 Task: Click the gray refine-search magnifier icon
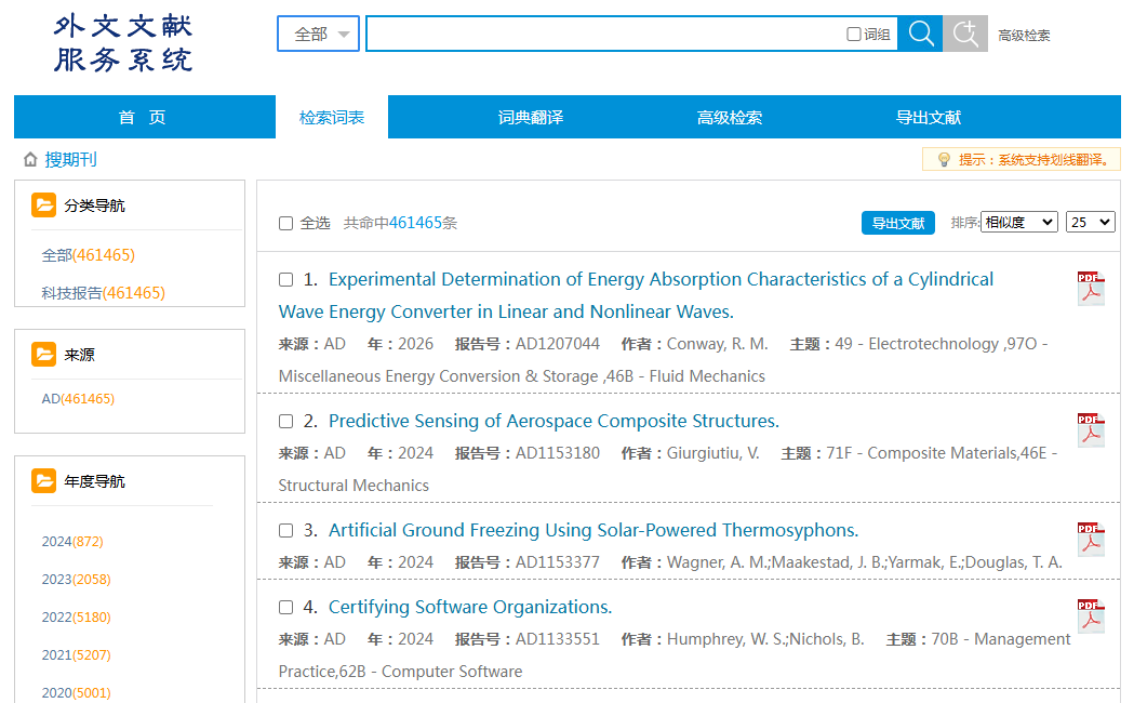(965, 33)
